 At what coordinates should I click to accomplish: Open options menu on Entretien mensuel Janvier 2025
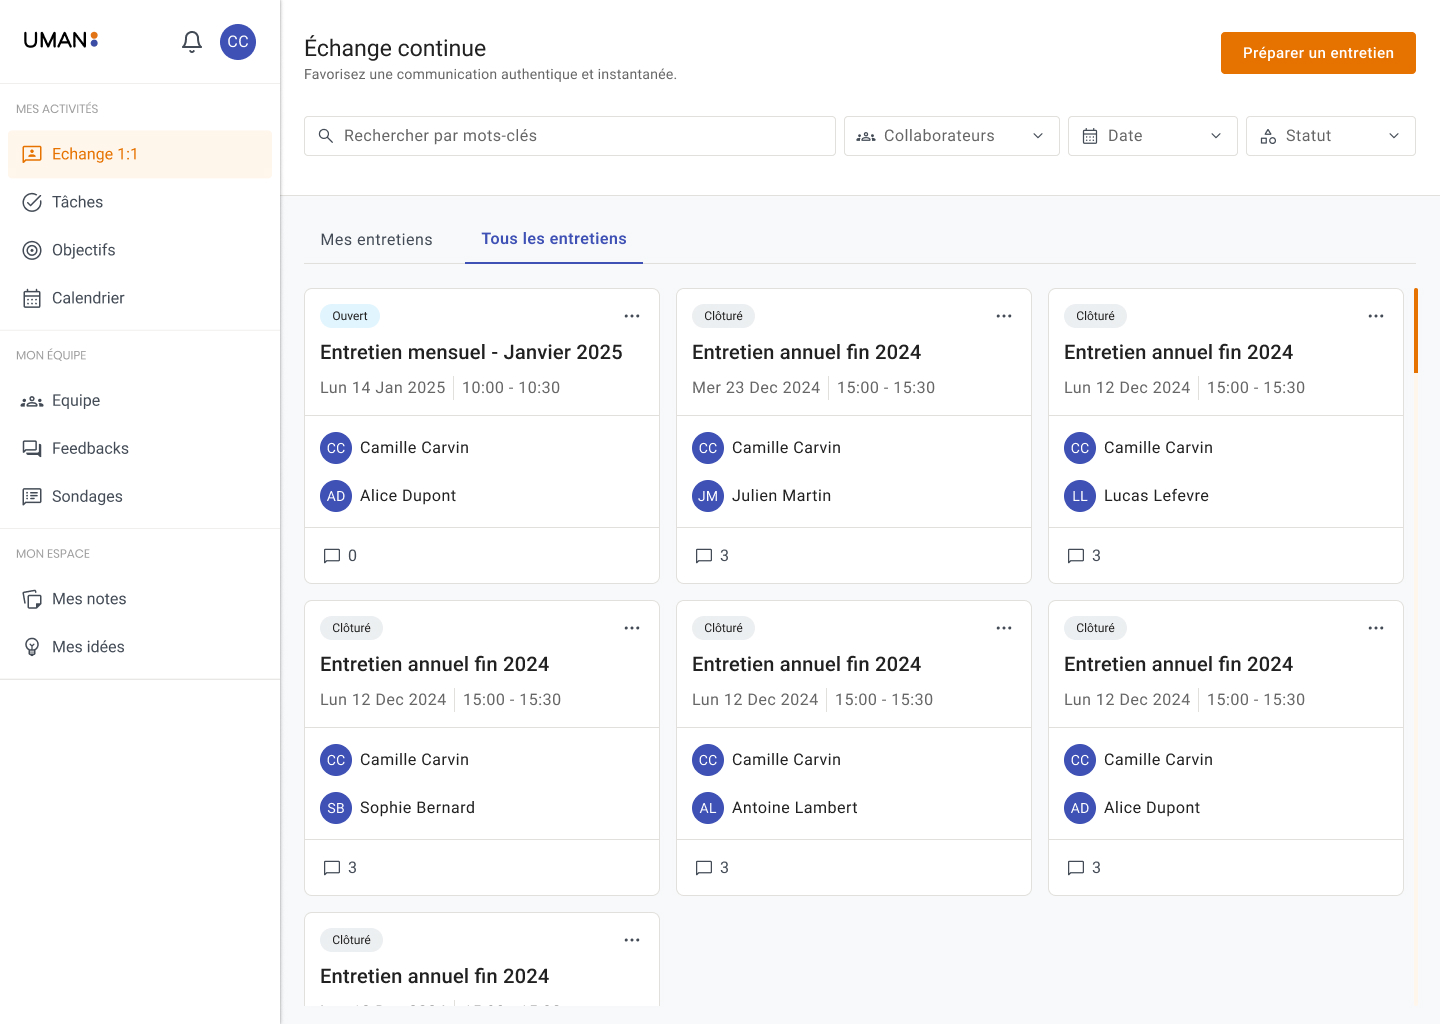632,315
